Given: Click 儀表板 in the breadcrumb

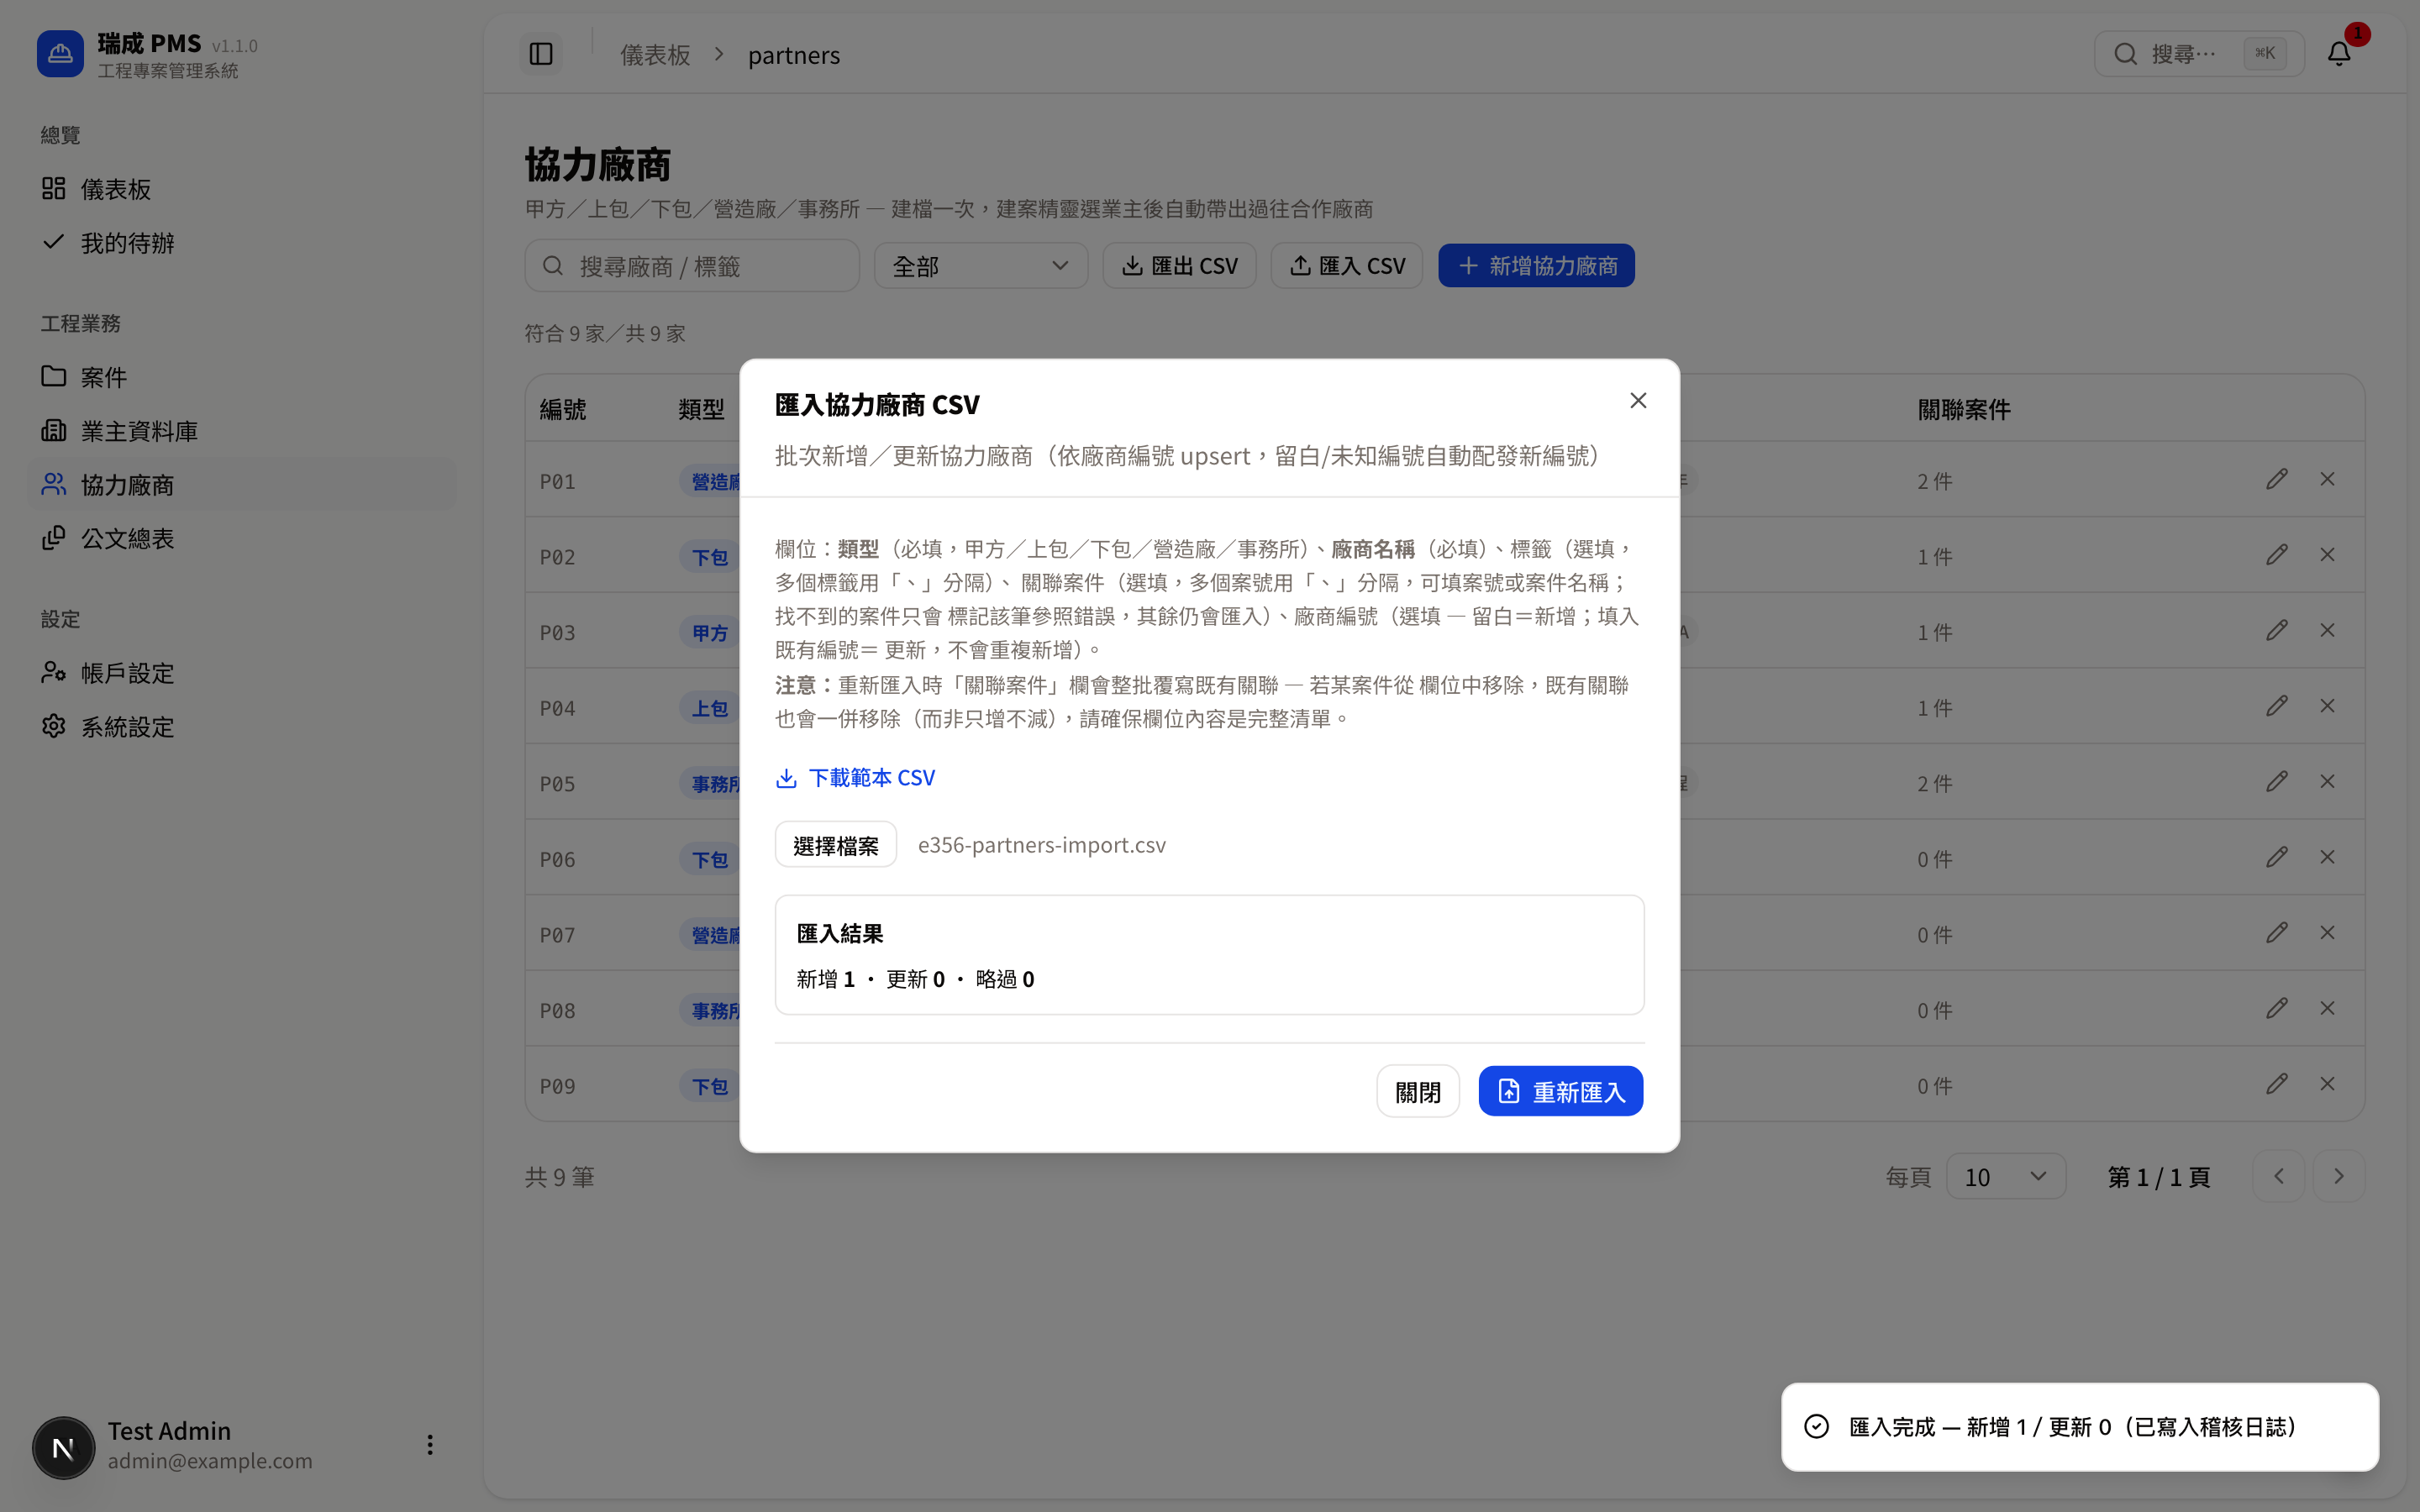Looking at the screenshot, I should tap(655, 55).
